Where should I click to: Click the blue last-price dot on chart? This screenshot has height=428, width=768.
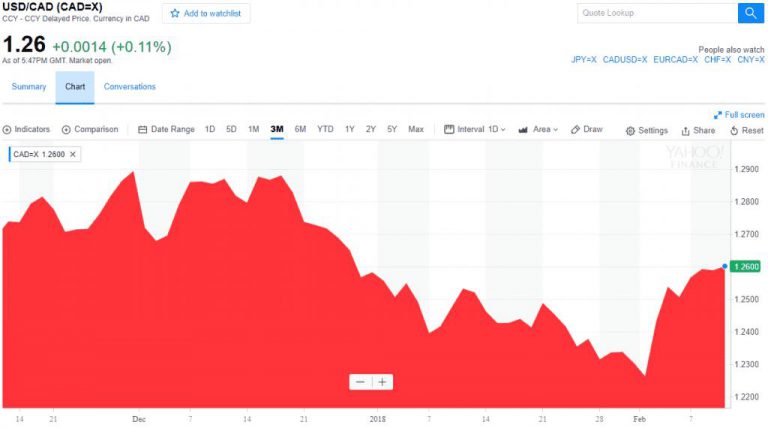click(724, 266)
